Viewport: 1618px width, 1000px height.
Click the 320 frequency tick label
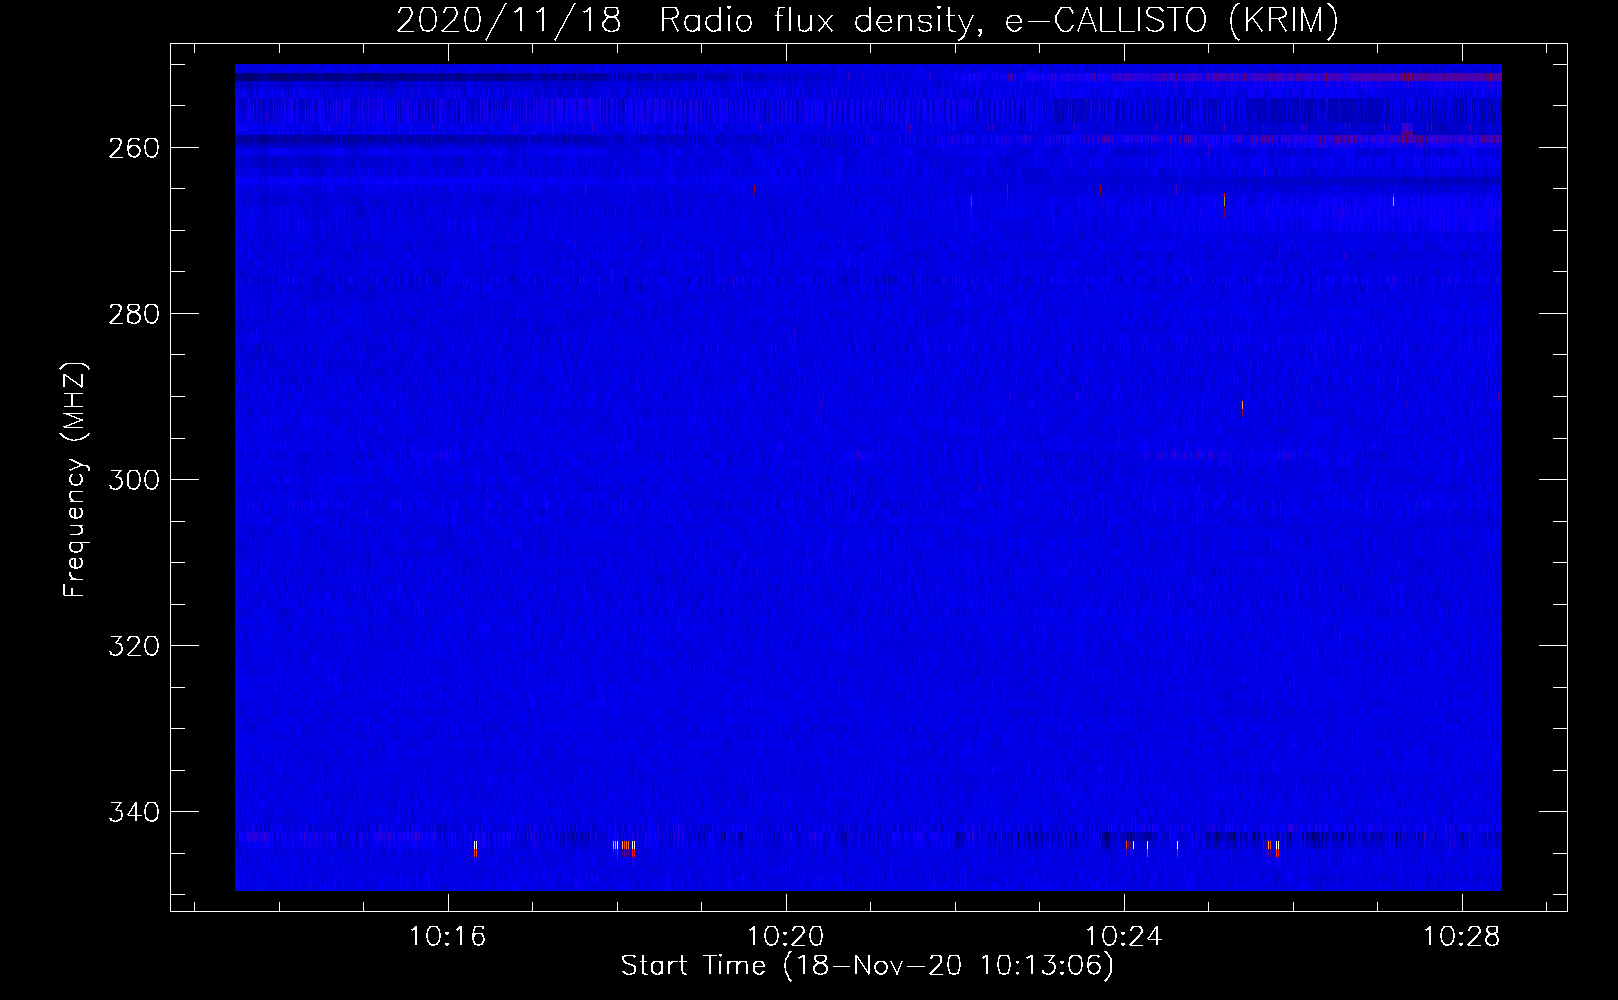[x=133, y=646]
